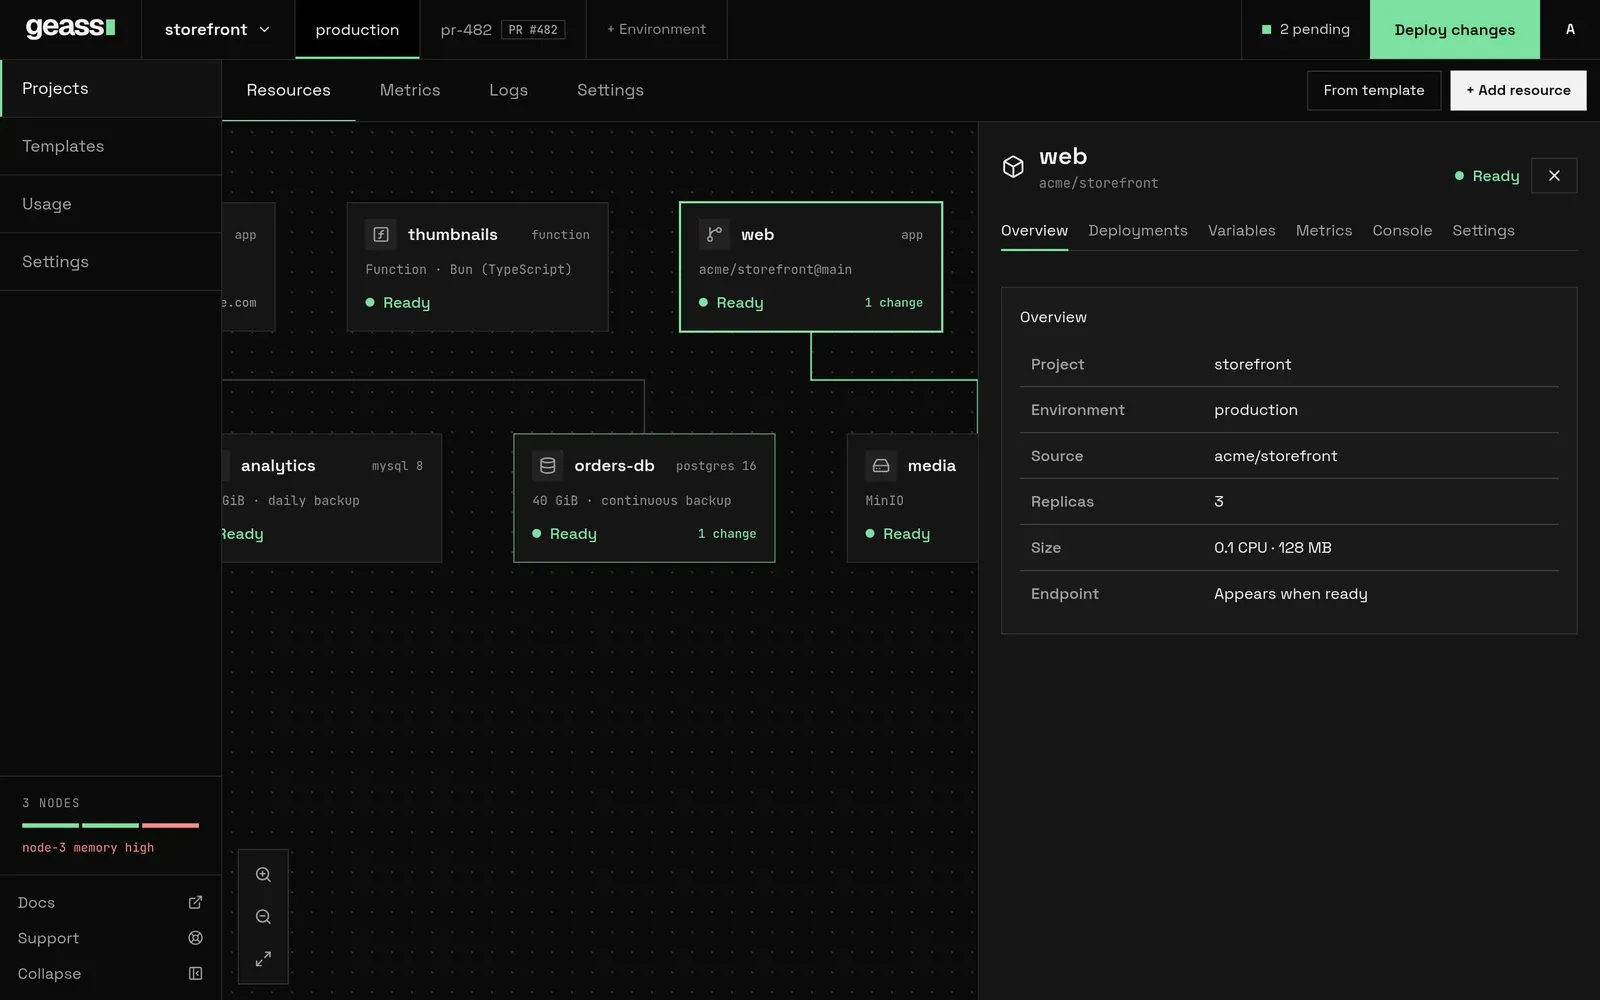Click 'Appears when ready' endpoint text
The width and height of the screenshot is (1600, 1000).
(1290, 594)
